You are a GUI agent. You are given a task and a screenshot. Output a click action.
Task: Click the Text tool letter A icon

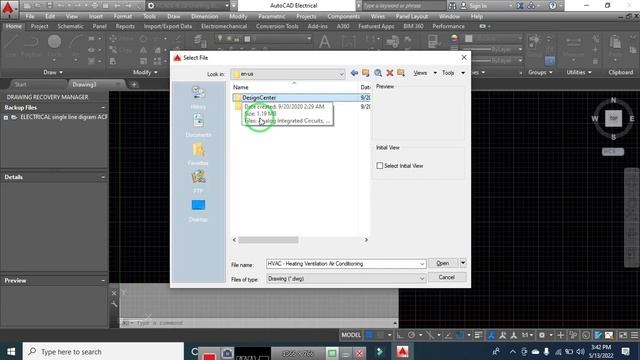click(x=324, y=42)
